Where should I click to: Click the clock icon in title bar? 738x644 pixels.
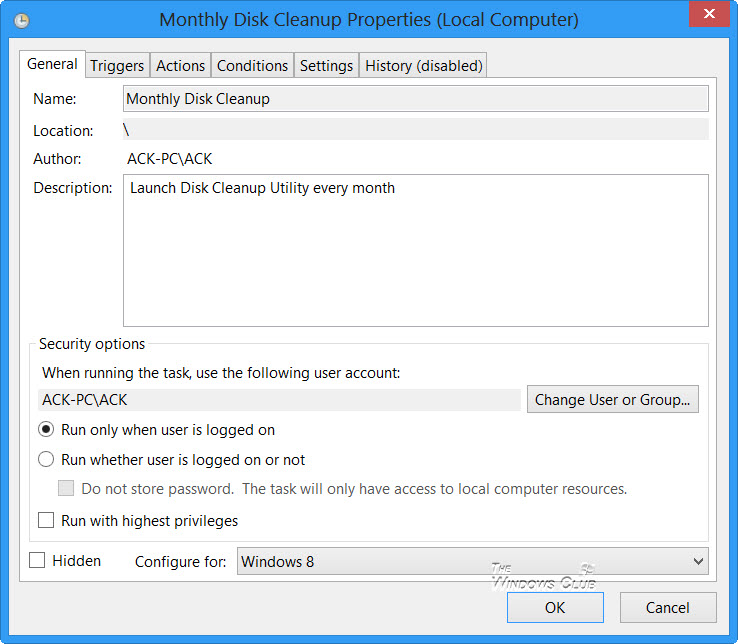[22, 20]
